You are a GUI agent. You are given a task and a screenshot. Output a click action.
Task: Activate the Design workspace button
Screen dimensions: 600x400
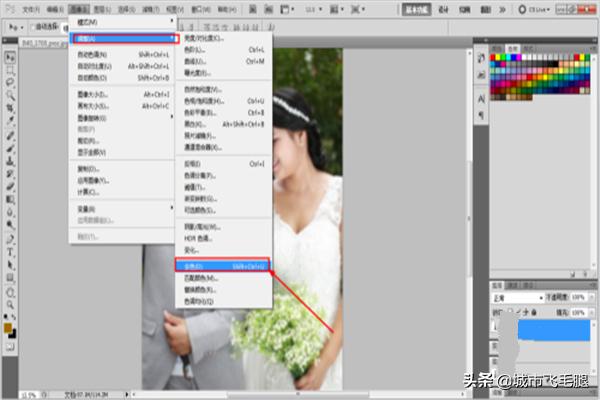(x=443, y=10)
